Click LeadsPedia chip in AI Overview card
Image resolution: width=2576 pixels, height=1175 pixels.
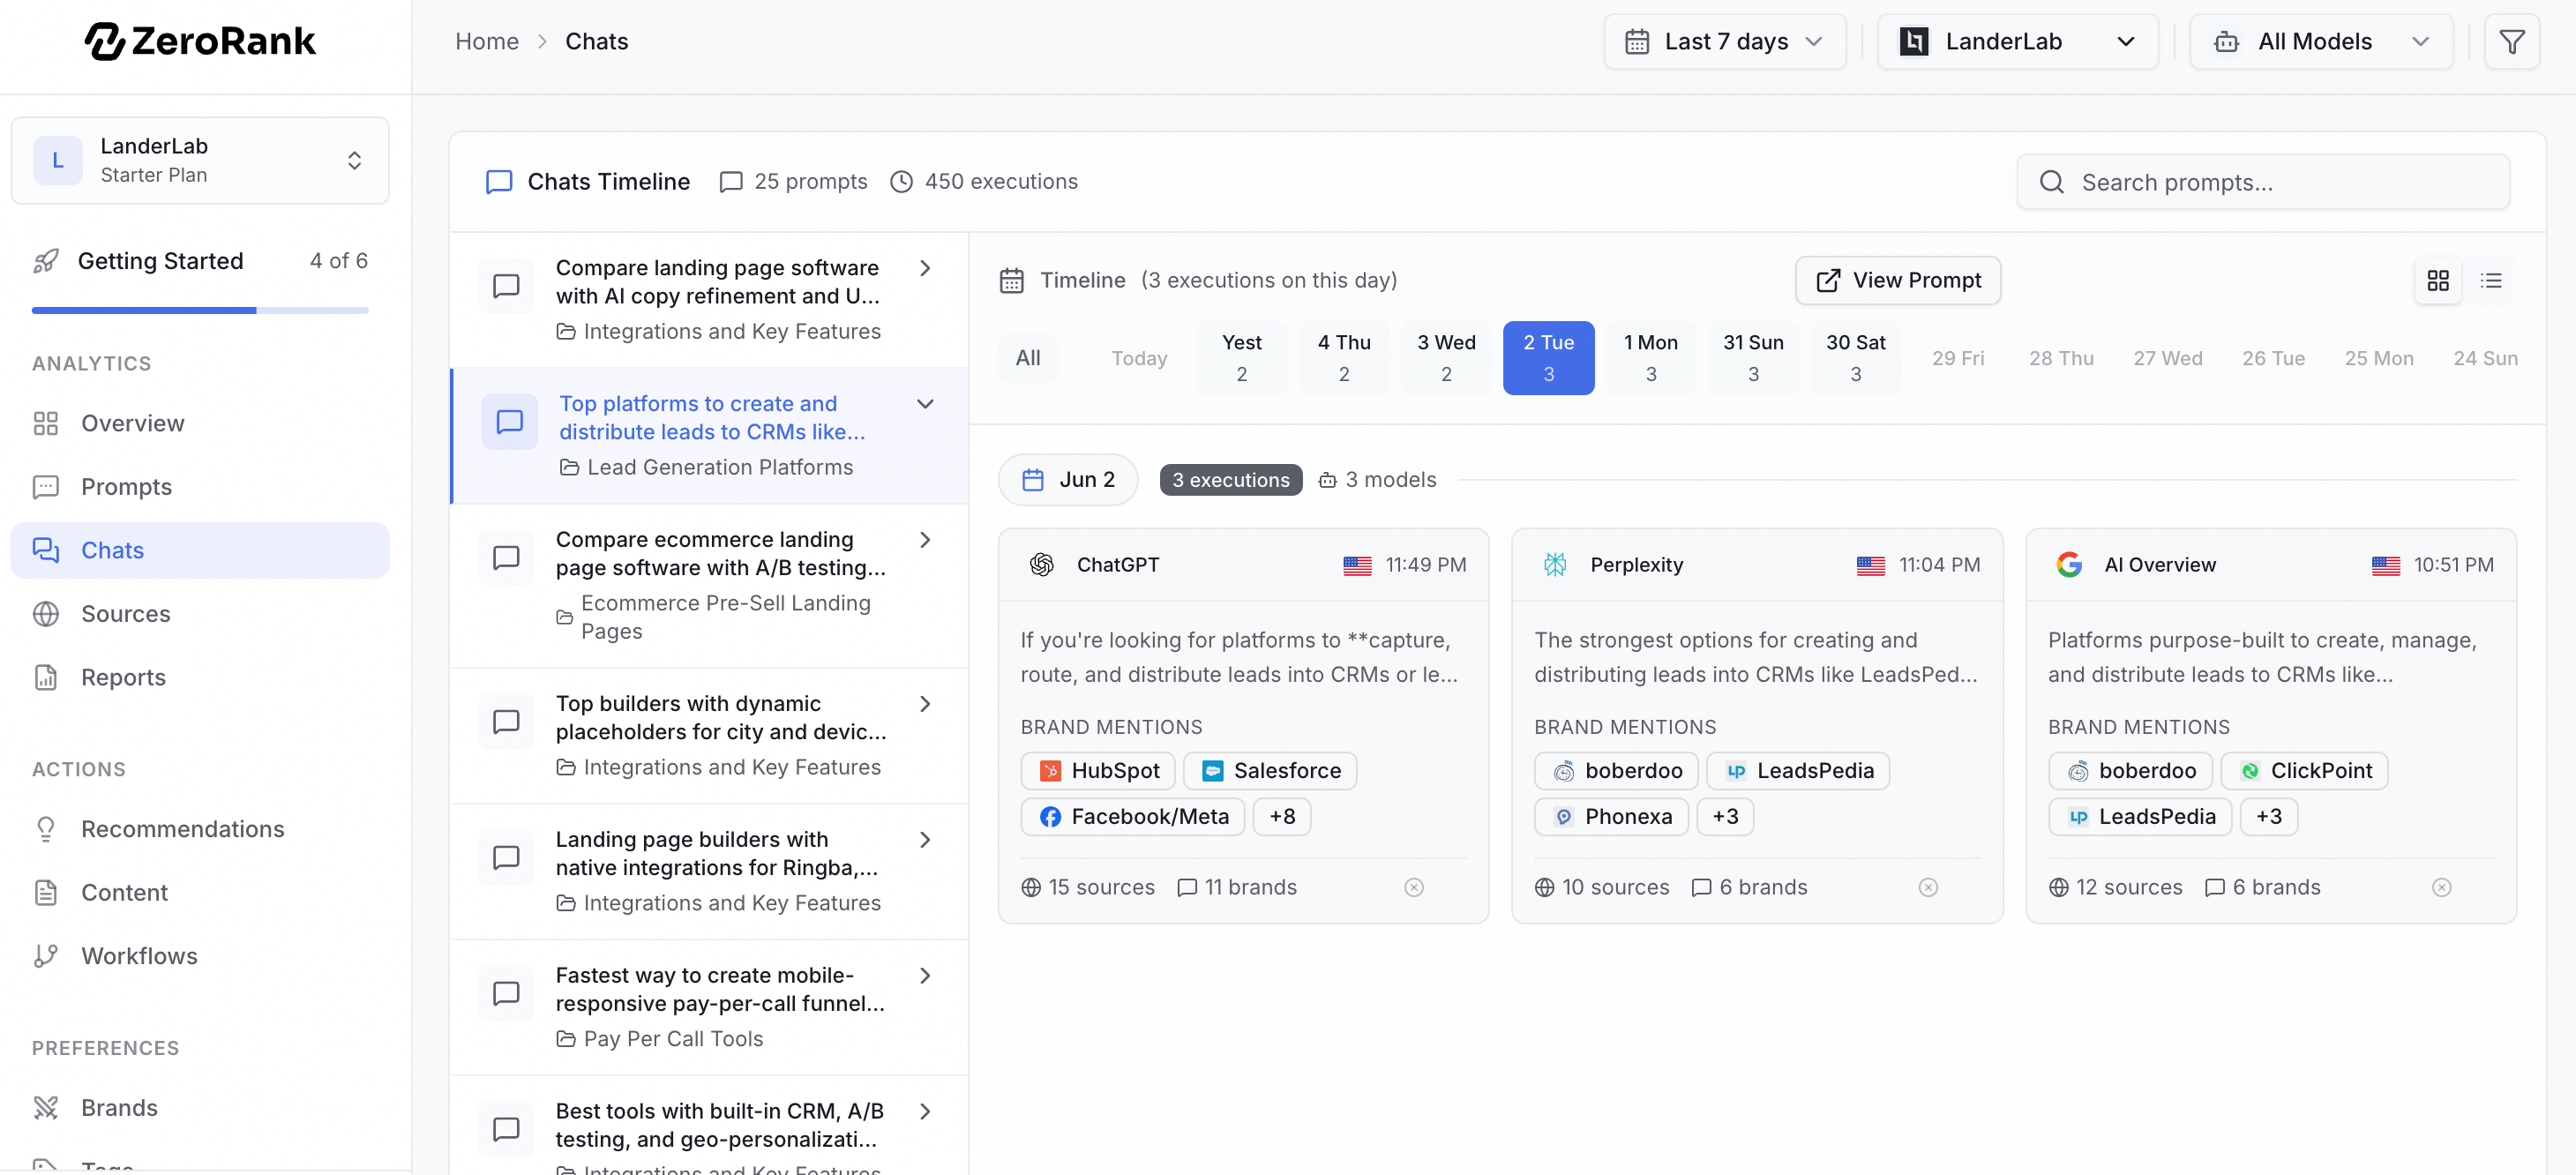point(2140,817)
